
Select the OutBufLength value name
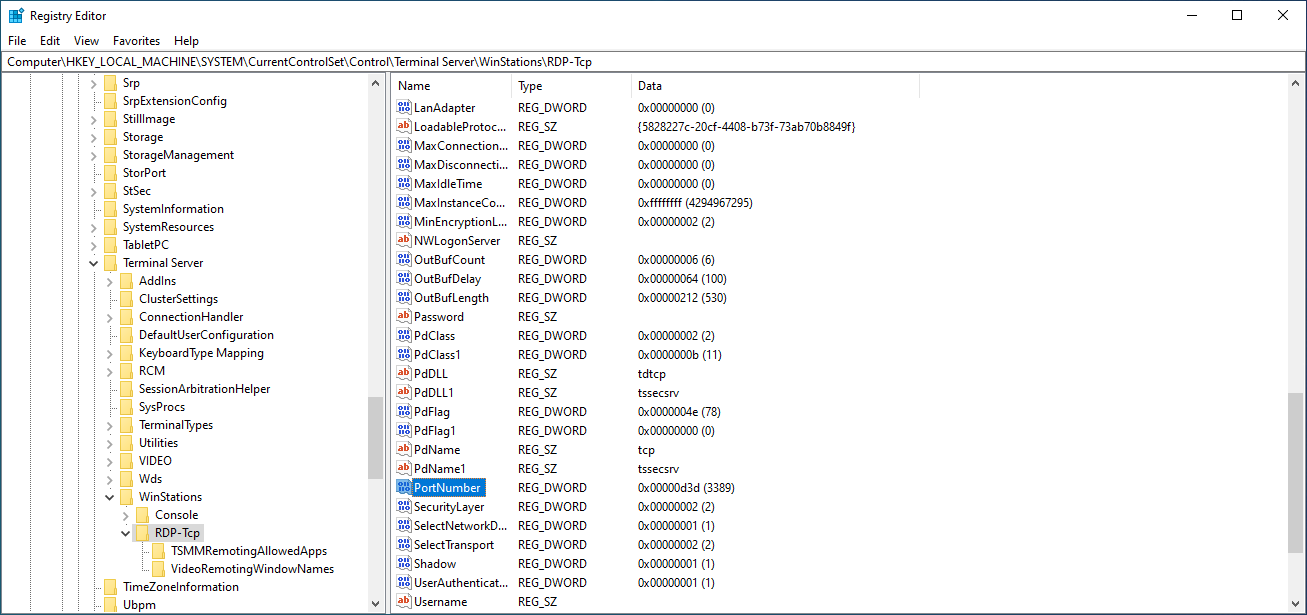tap(451, 297)
